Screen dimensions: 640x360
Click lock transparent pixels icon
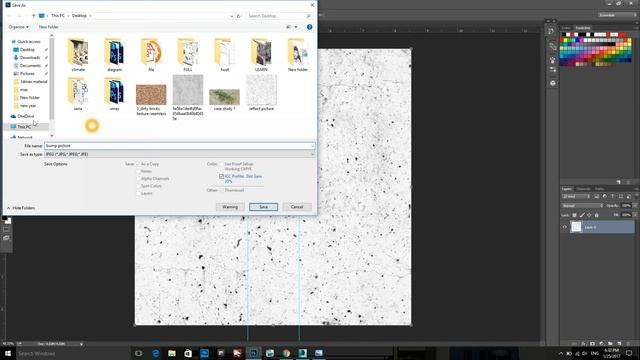pos(574,215)
